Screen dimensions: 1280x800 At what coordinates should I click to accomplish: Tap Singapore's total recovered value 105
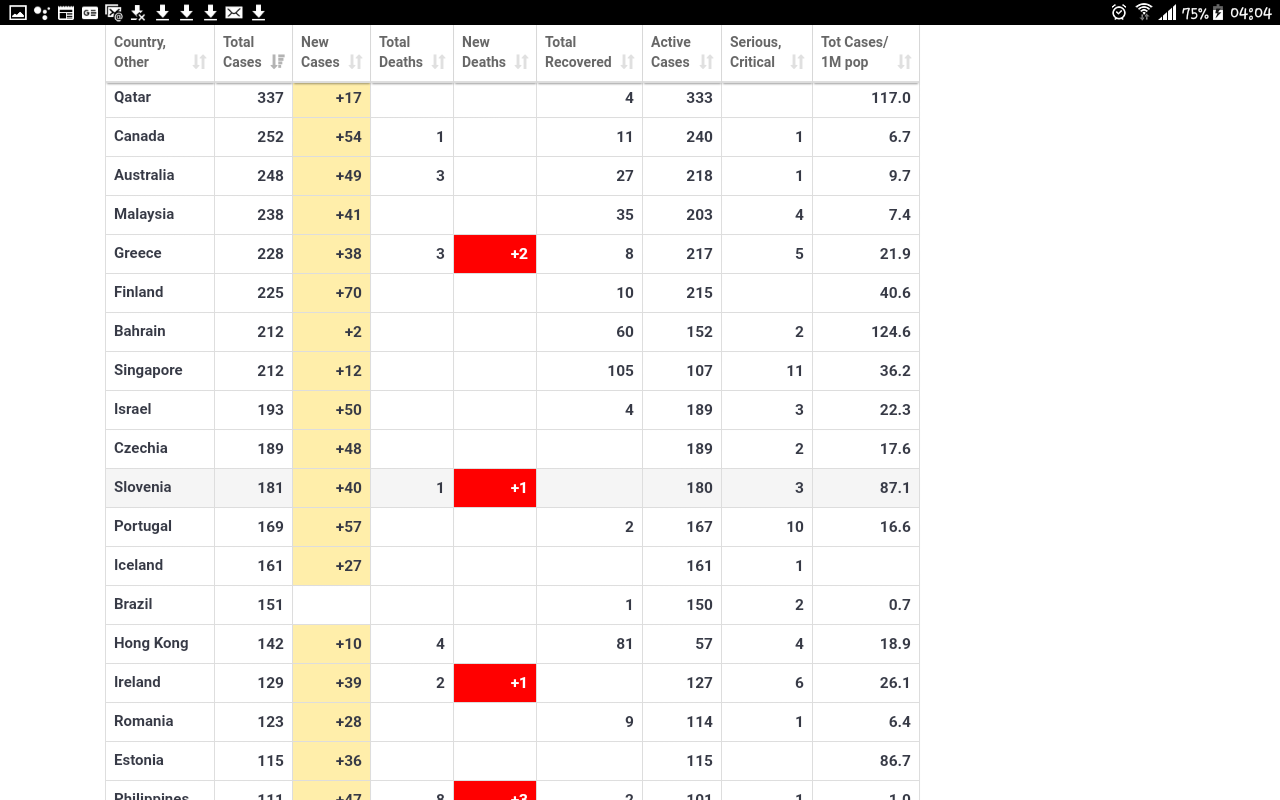(620, 371)
